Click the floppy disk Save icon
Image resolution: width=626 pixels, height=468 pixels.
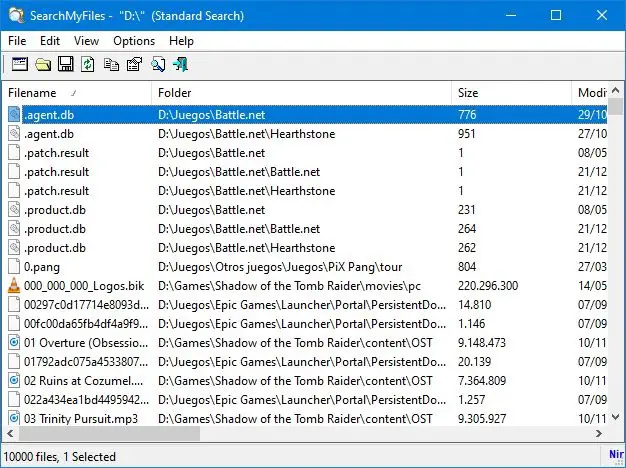65,64
